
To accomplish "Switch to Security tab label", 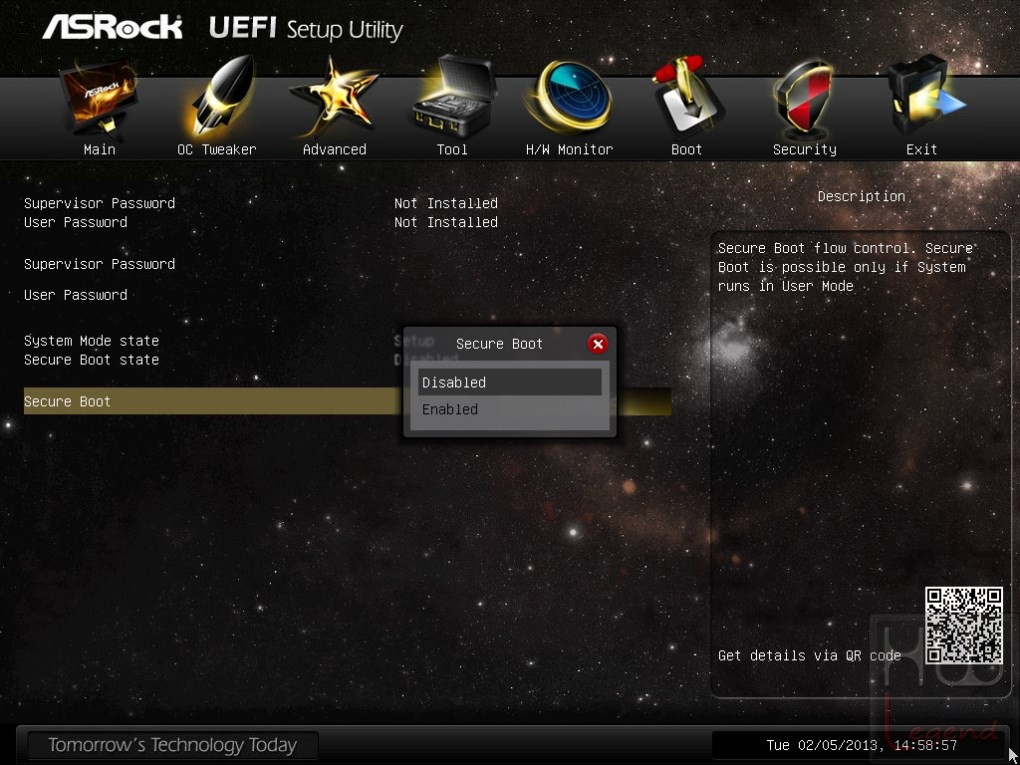I will [x=805, y=150].
